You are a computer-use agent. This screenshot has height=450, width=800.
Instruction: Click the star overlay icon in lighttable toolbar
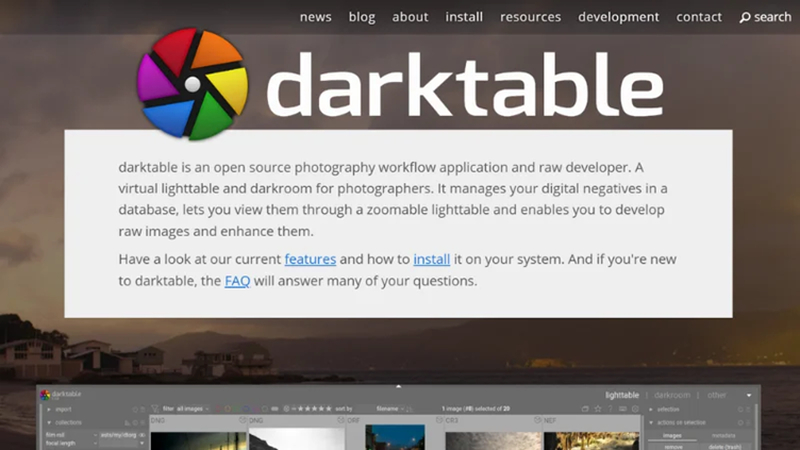598,409
